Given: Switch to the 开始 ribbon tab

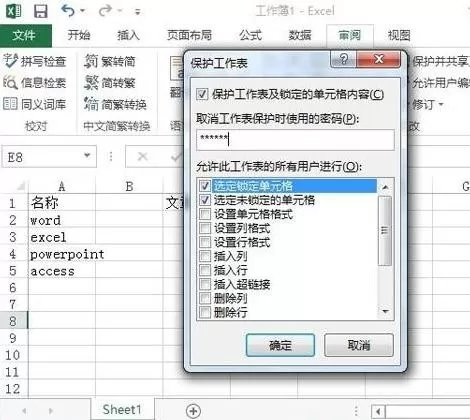Looking at the screenshot, I should (79, 35).
